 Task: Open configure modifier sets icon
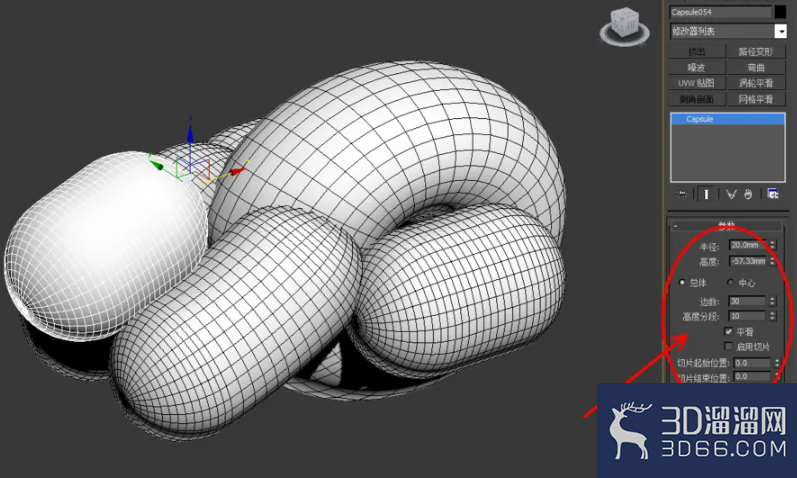[773, 194]
